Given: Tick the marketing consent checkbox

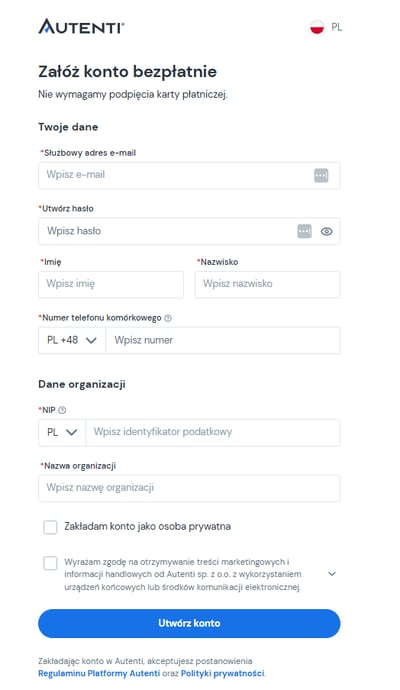Looking at the screenshot, I should [50, 563].
